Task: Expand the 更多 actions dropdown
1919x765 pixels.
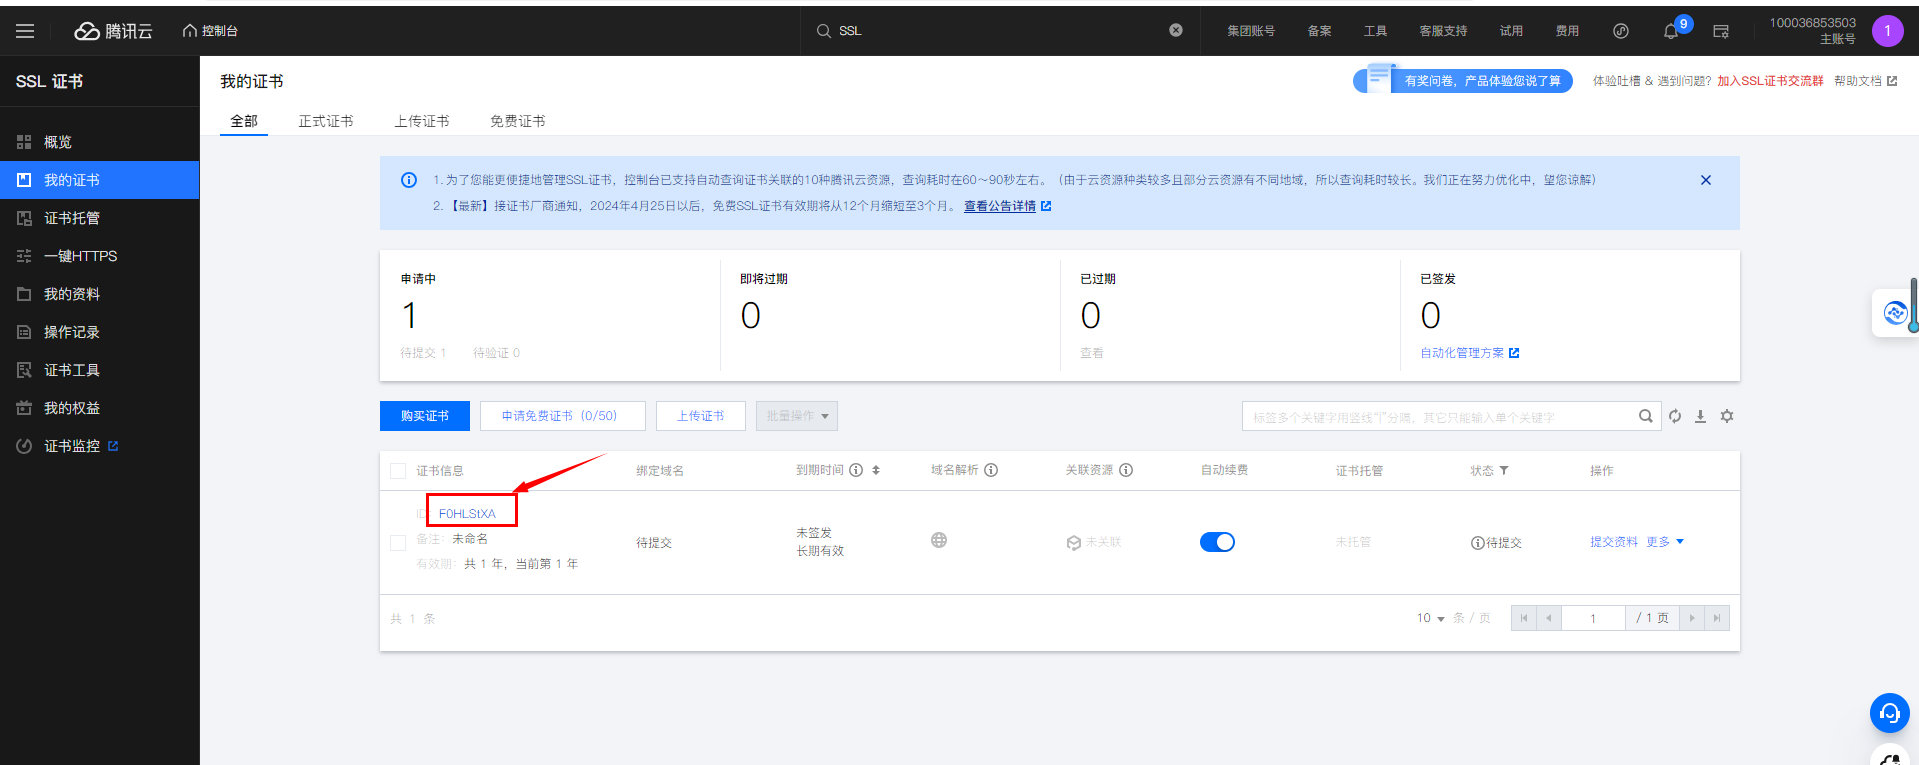Action: (x=1665, y=542)
